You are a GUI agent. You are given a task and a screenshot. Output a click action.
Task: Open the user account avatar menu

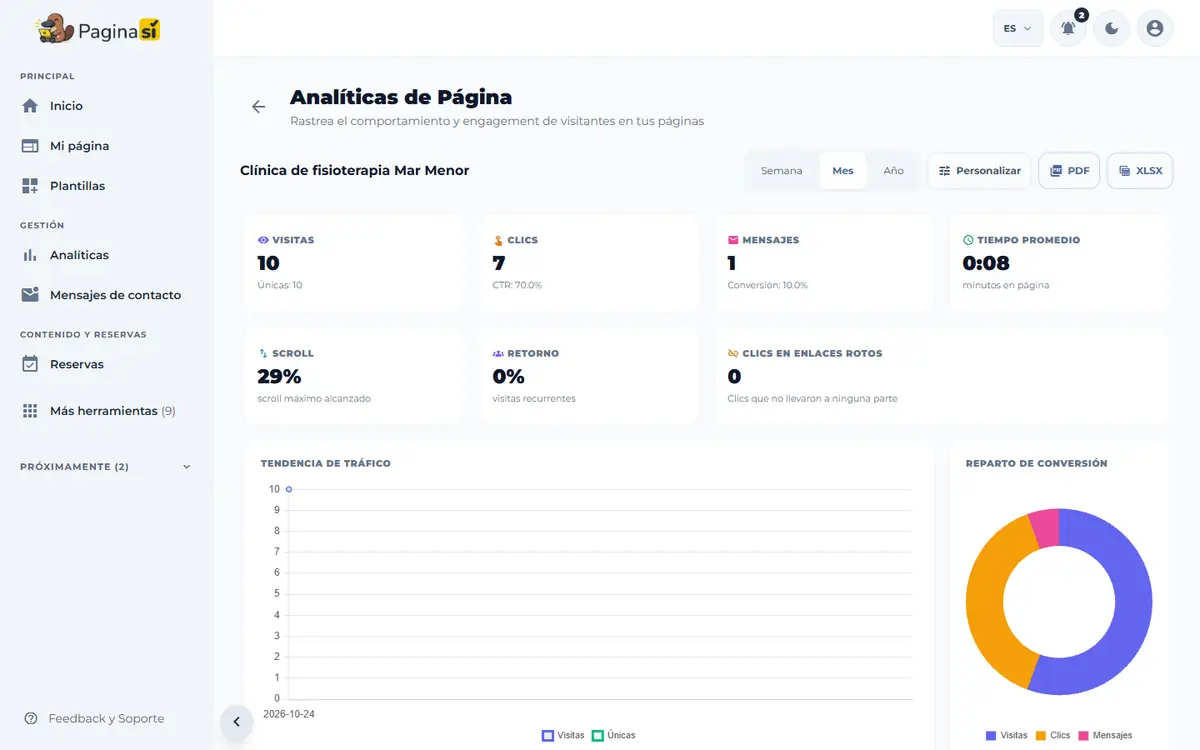pyautogui.click(x=1155, y=28)
